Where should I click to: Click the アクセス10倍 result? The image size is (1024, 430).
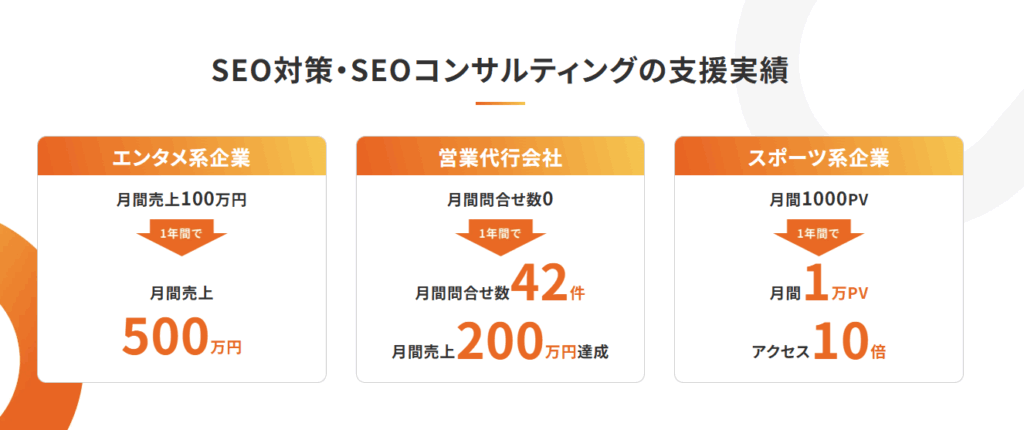[x=818, y=345]
